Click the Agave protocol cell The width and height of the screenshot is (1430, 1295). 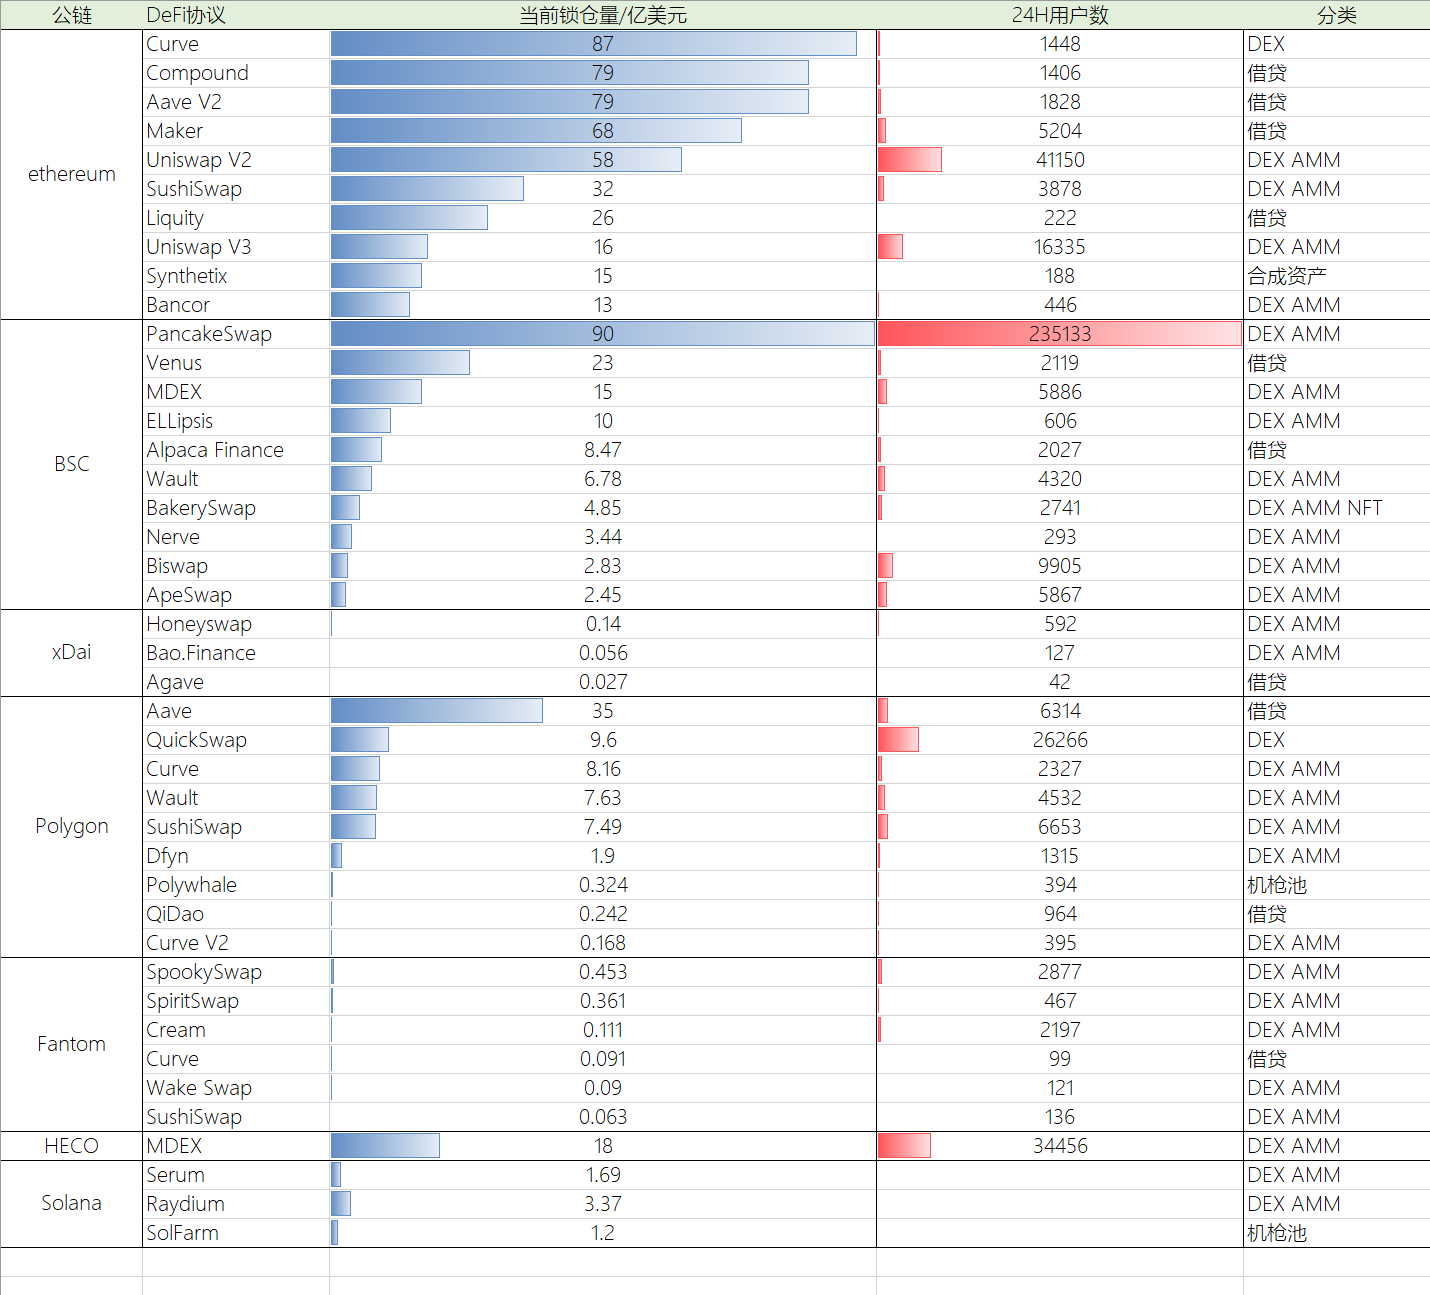coord(236,682)
